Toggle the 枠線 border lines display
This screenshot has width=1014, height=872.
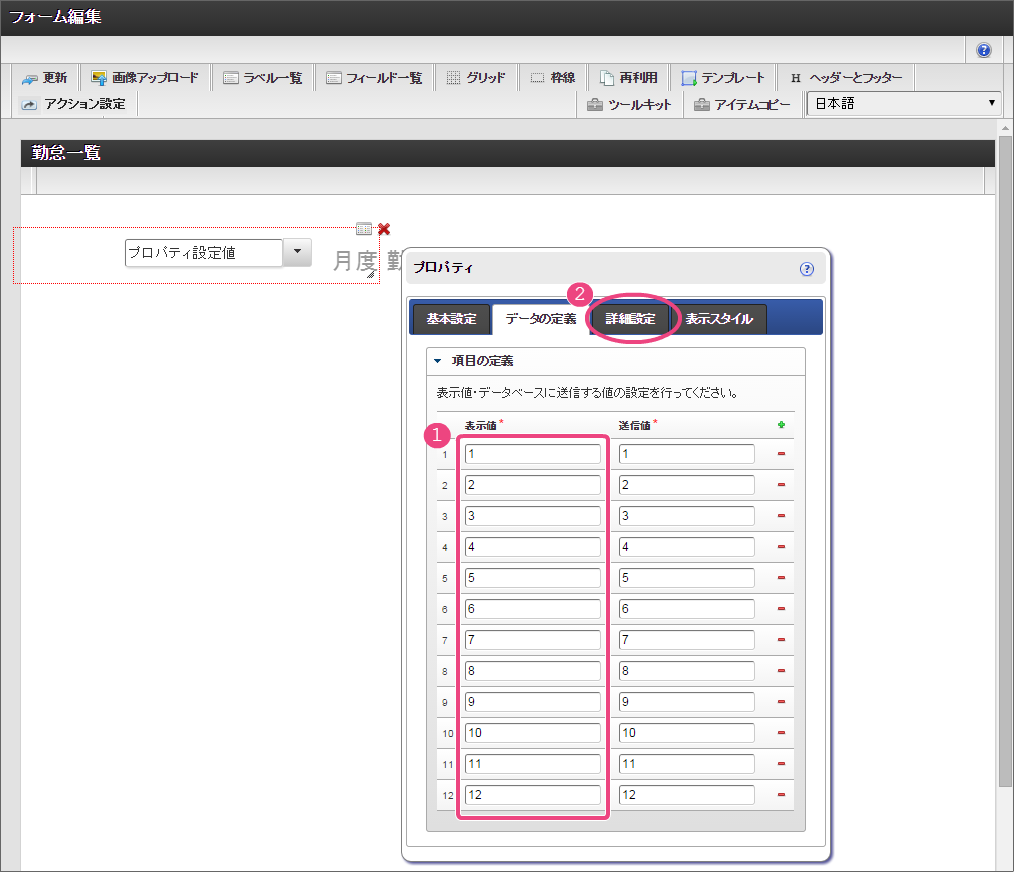(x=552, y=78)
